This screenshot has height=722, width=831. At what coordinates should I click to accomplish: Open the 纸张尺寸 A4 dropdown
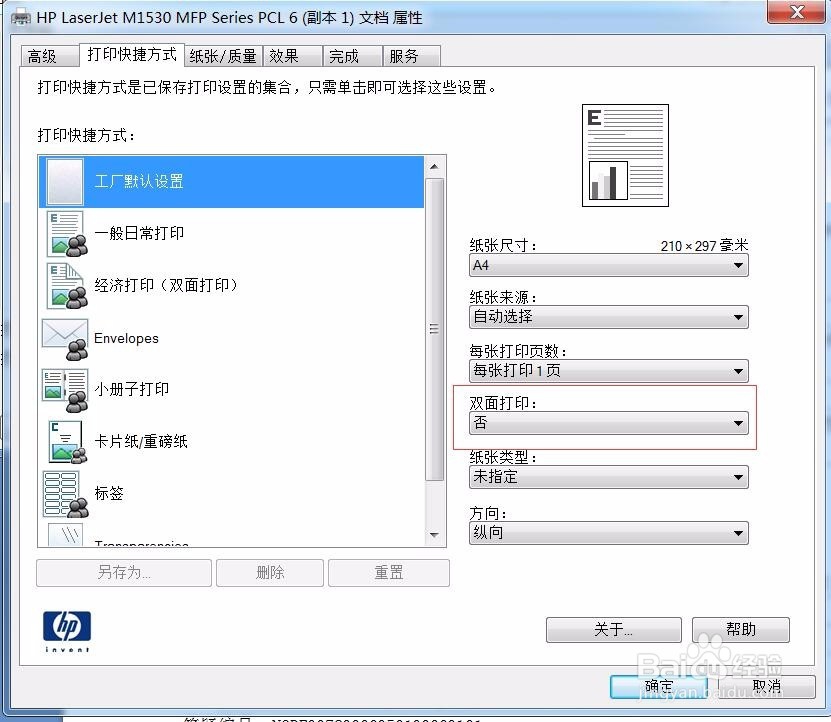[608, 265]
